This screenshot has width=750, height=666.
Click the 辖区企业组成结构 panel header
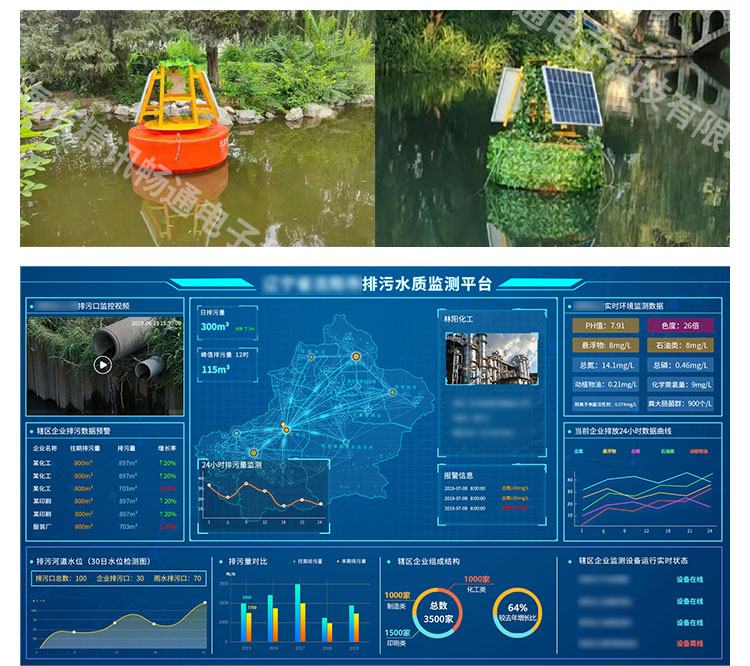coord(429,561)
